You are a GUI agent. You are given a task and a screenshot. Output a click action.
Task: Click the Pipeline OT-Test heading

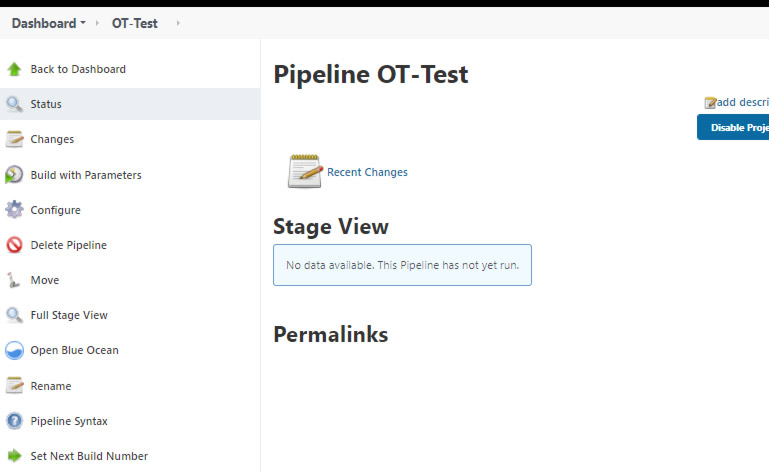371,75
